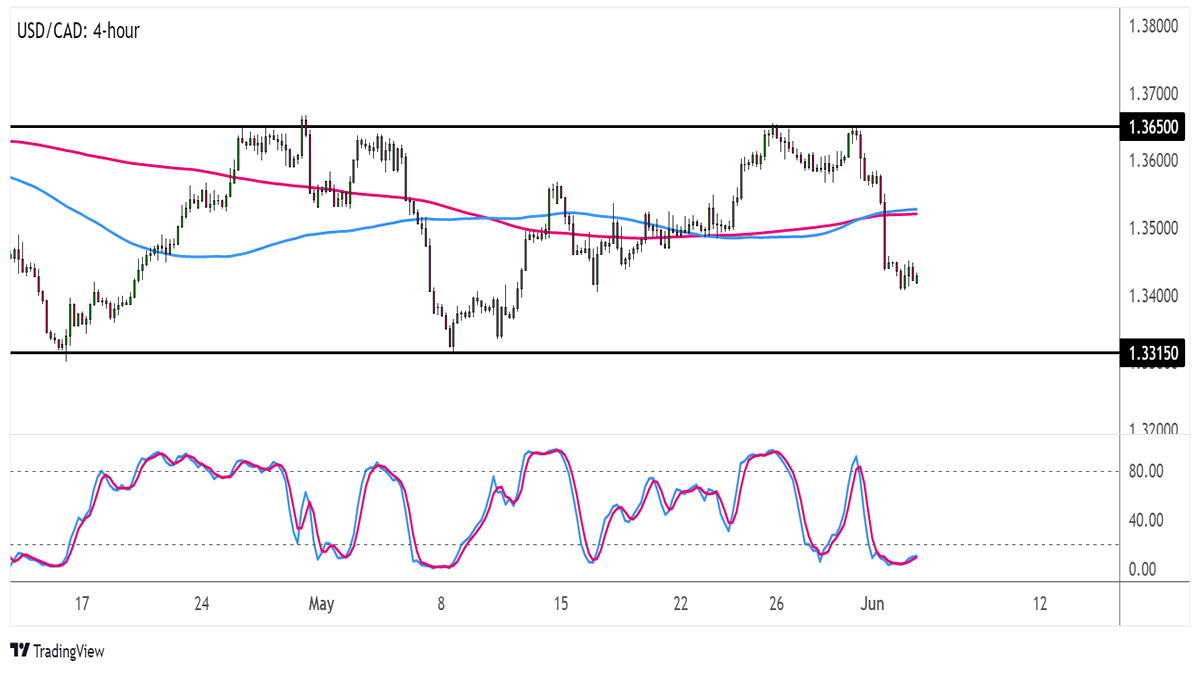Click the latest candlestick near 1.34000

917,279
